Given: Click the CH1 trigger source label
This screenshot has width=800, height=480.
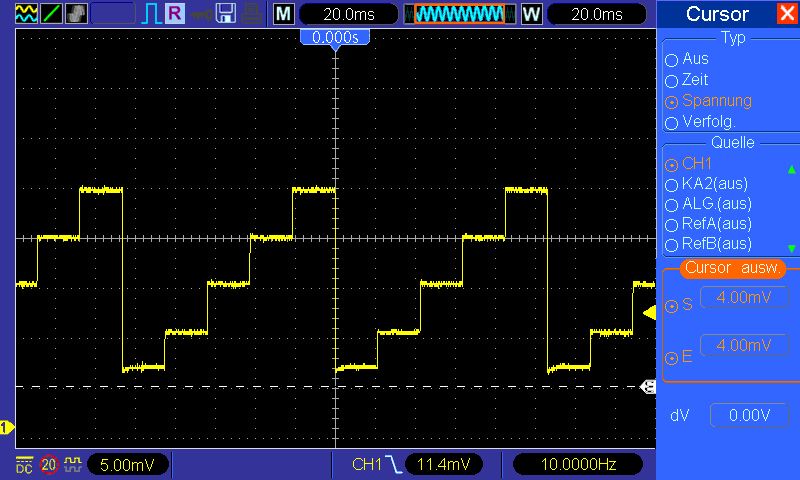Looking at the screenshot, I should pyautogui.click(x=367, y=464).
